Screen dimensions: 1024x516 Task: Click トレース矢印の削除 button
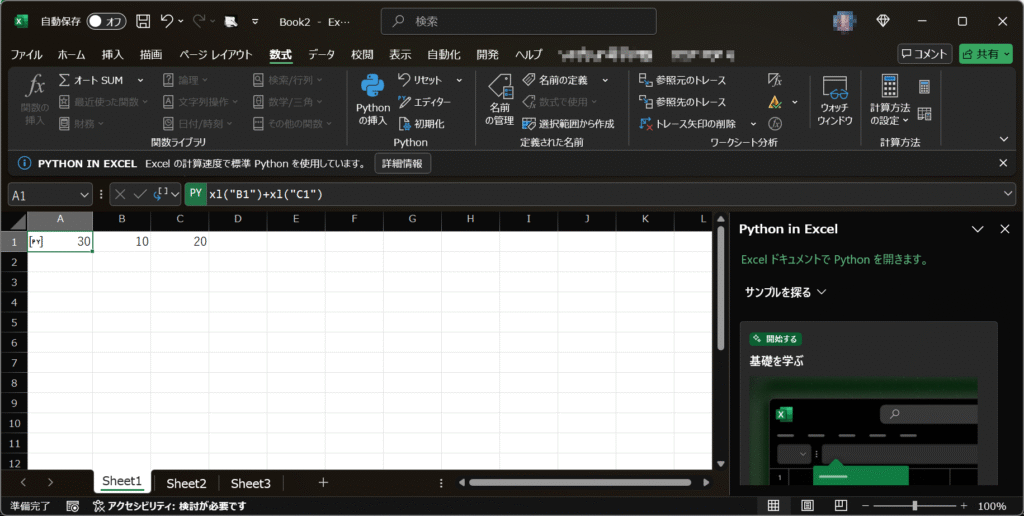coord(688,123)
